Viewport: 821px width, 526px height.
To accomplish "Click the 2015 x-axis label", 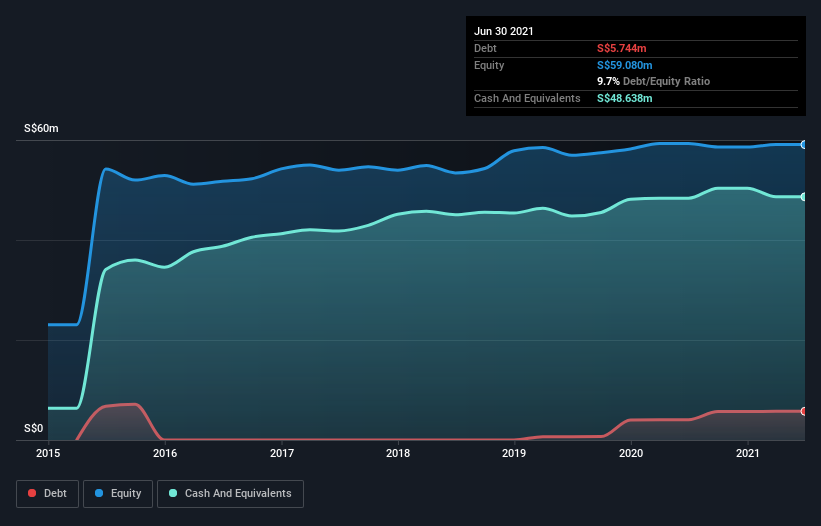I will tap(48, 453).
